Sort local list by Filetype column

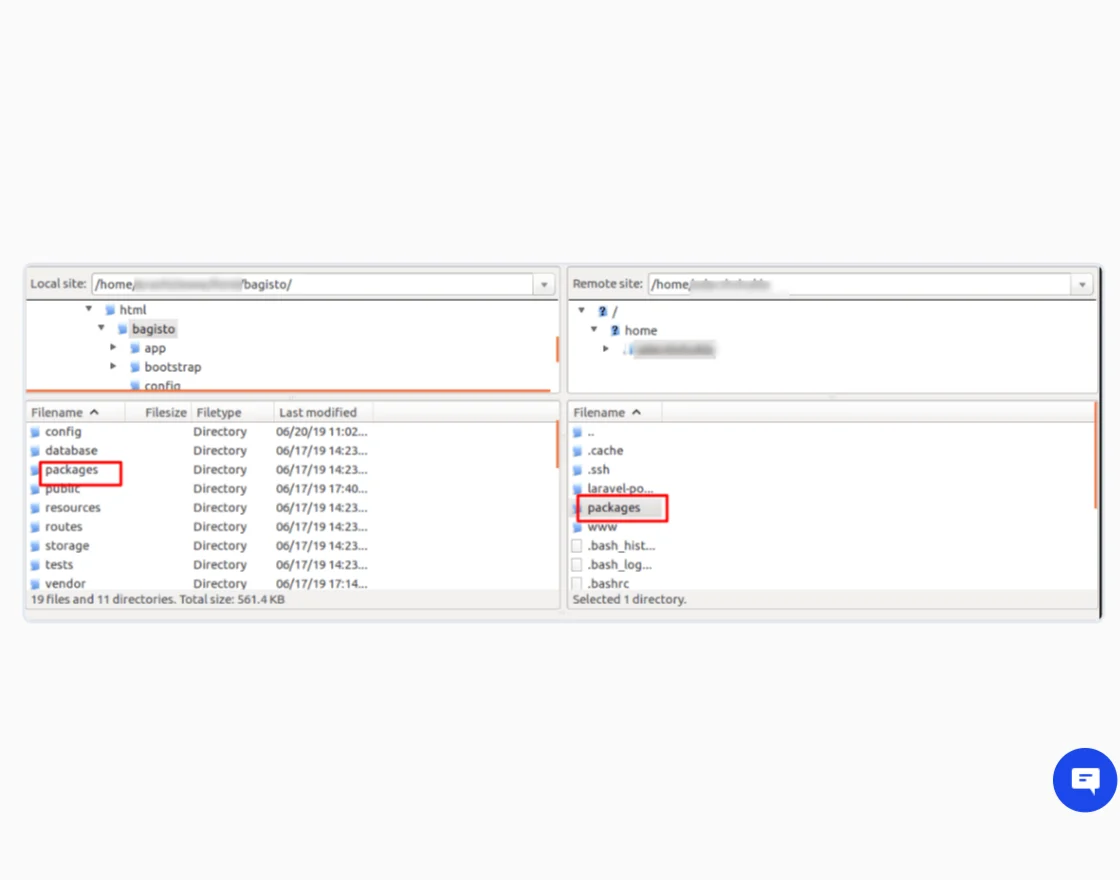(232, 412)
